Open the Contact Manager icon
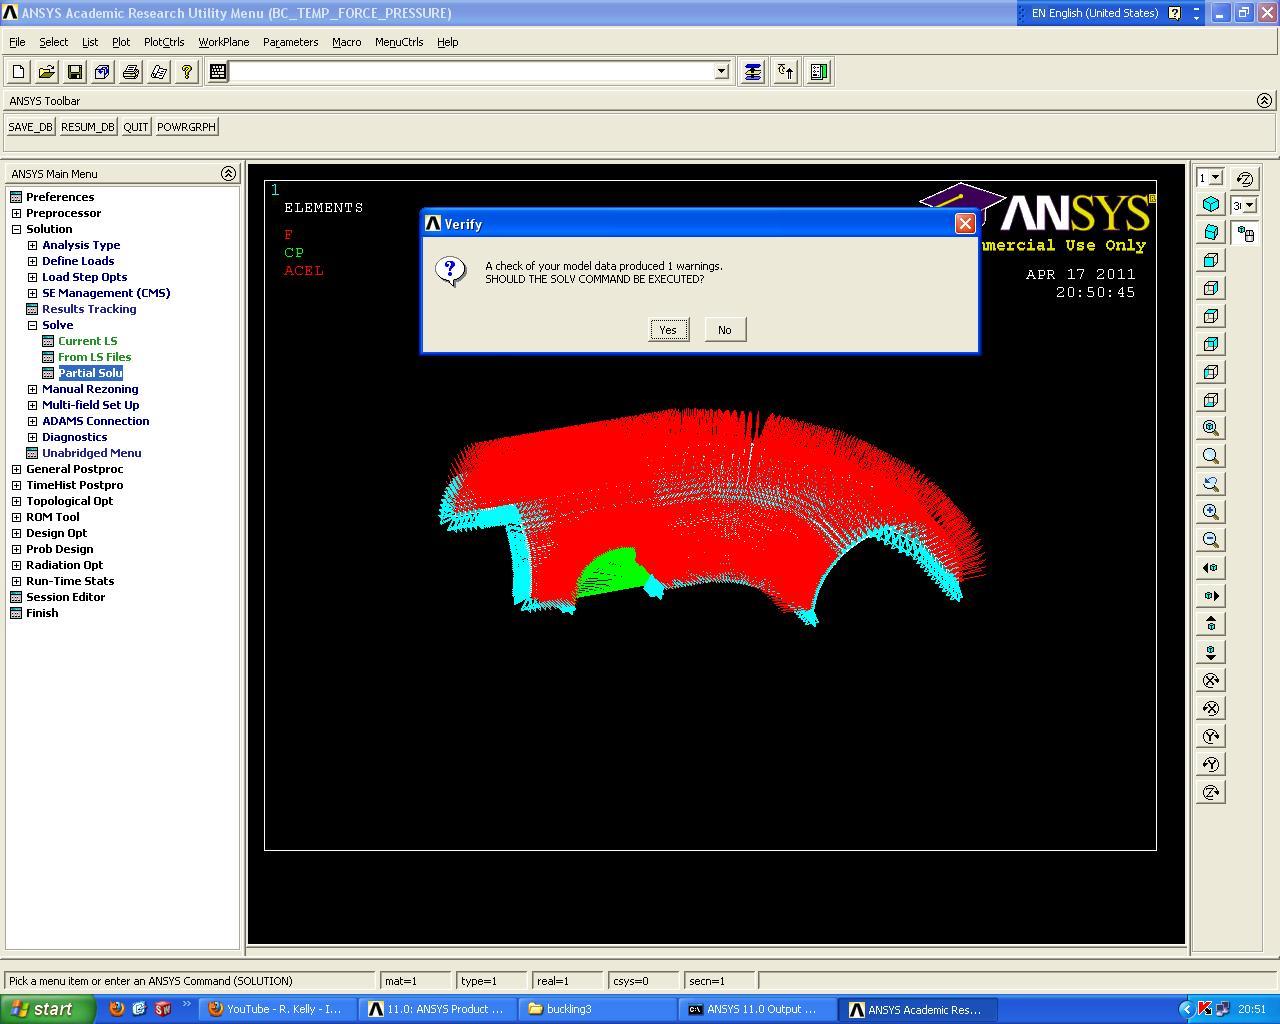Viewport: 1280px width, 1024px height. 819,72
